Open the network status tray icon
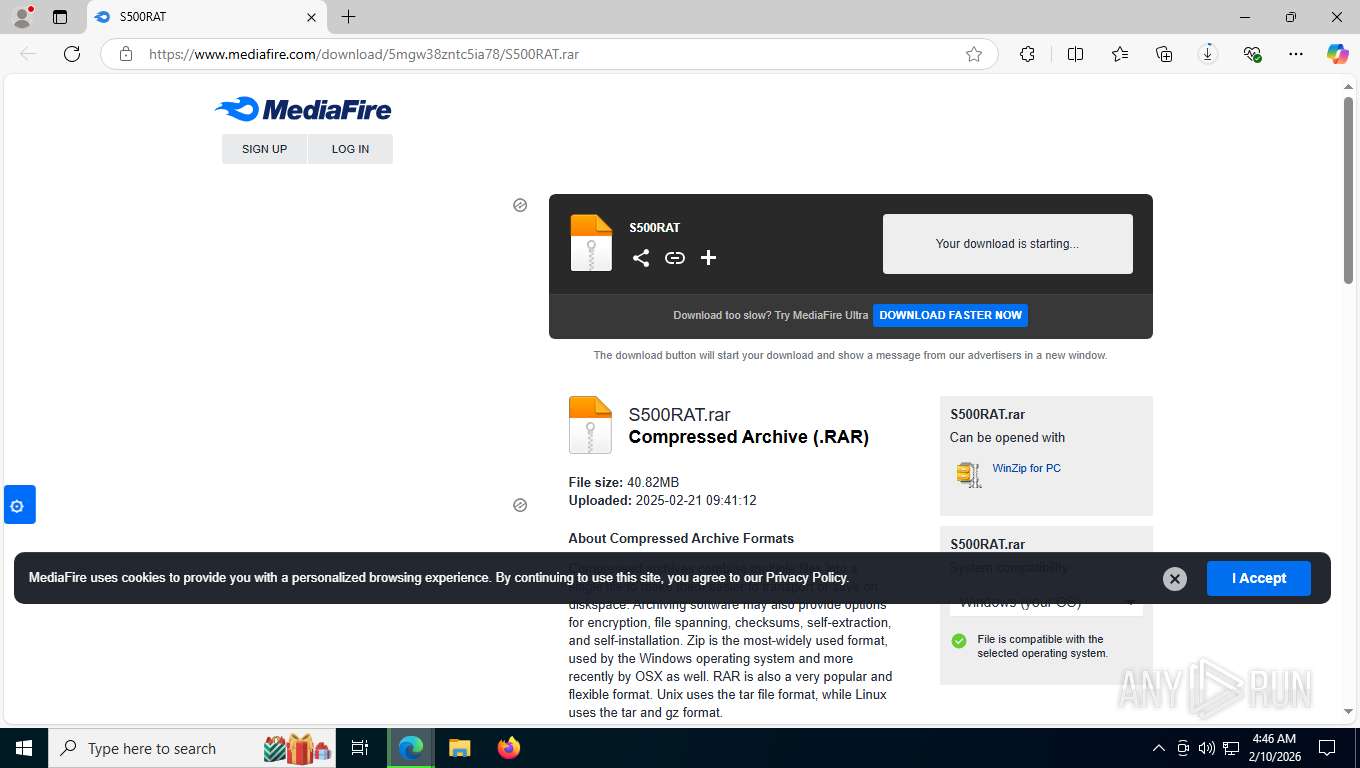 tap(1231, 748)
